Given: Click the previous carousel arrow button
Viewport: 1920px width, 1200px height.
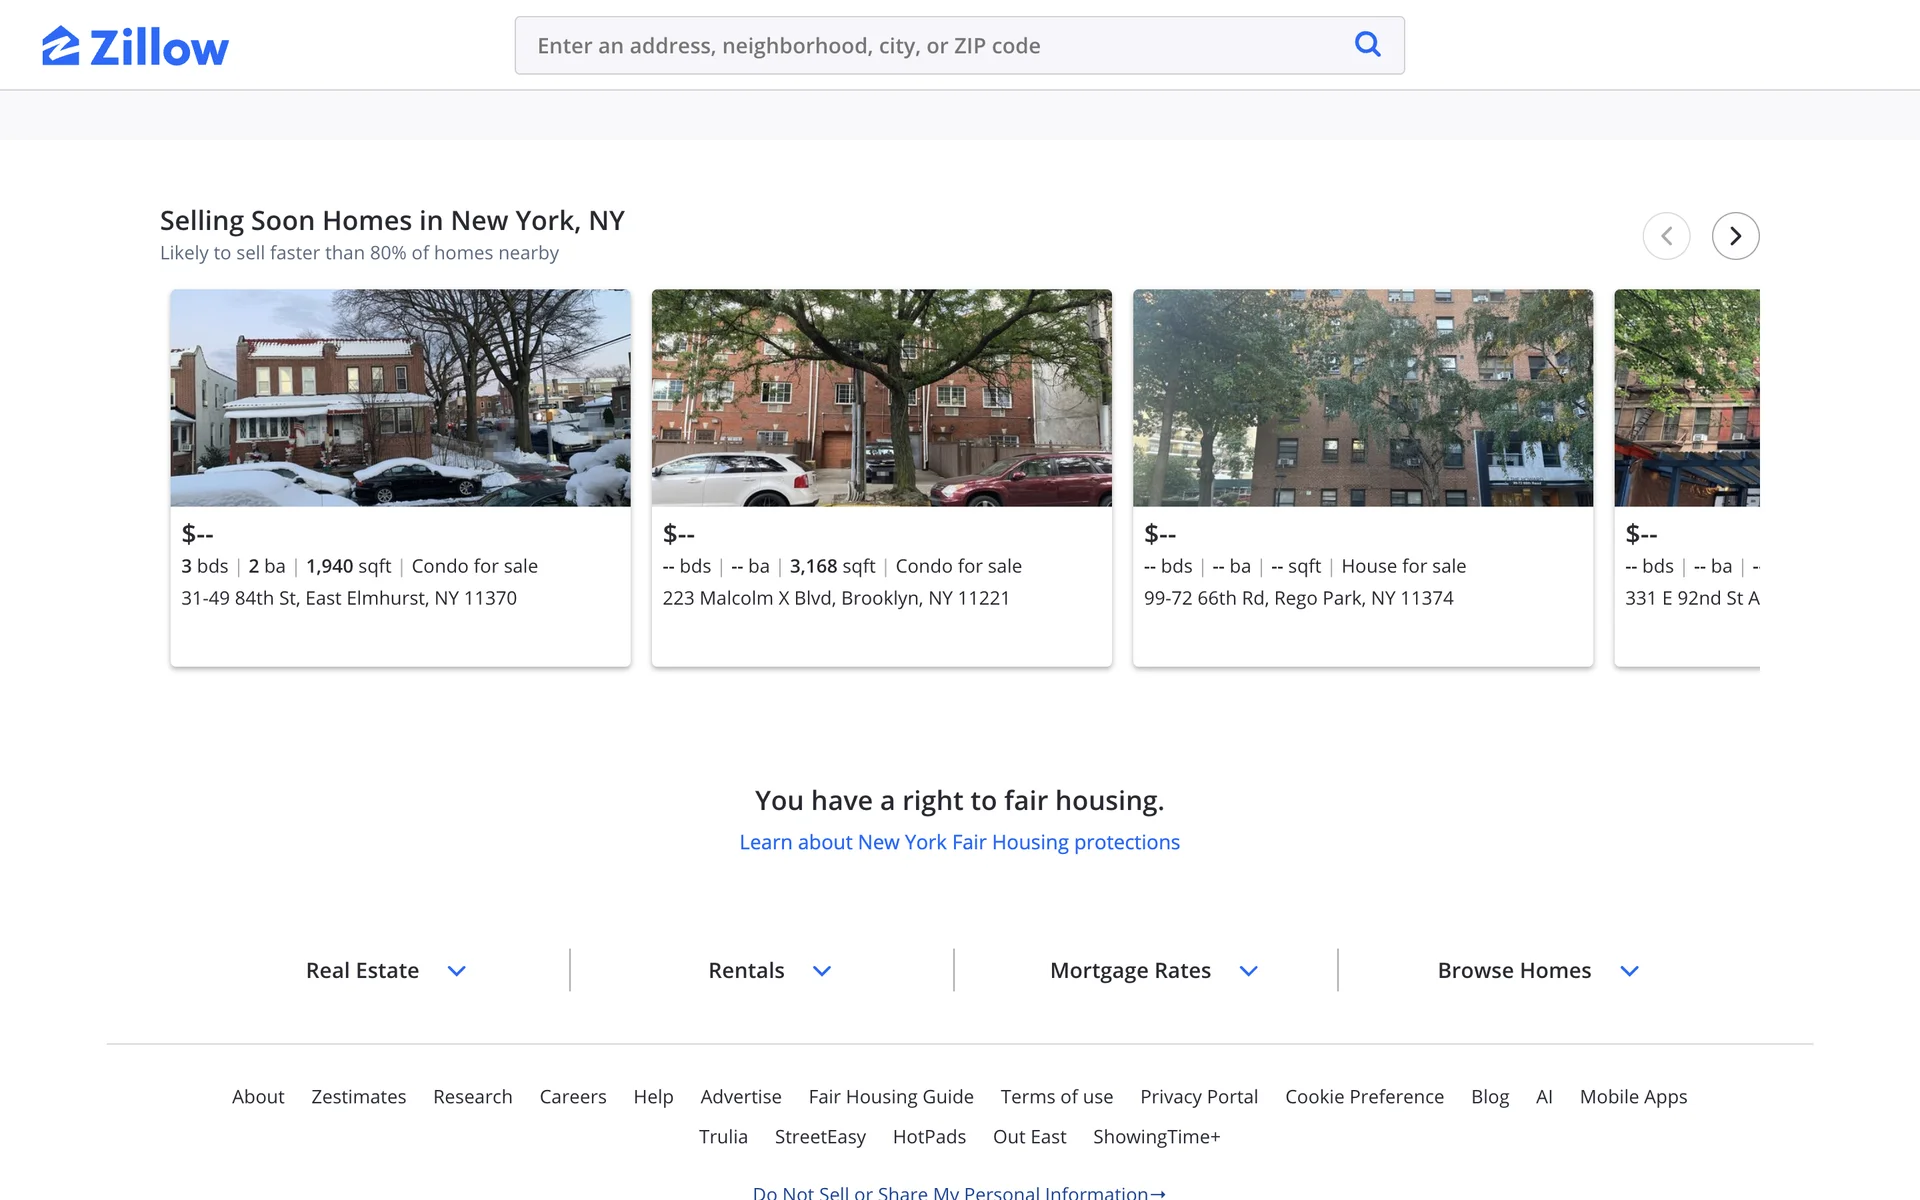Looking at the screenshot, I should click(1666, 236).
